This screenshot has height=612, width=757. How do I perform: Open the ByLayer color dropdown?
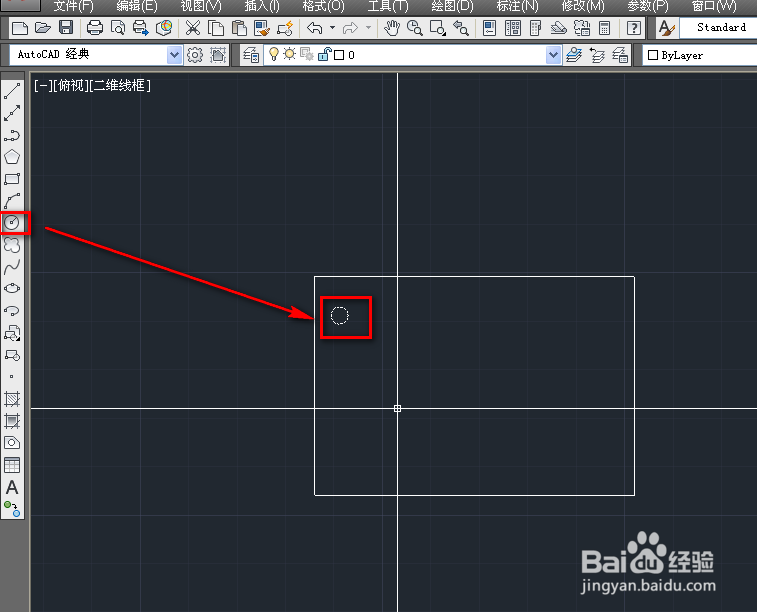coord(700,55)
